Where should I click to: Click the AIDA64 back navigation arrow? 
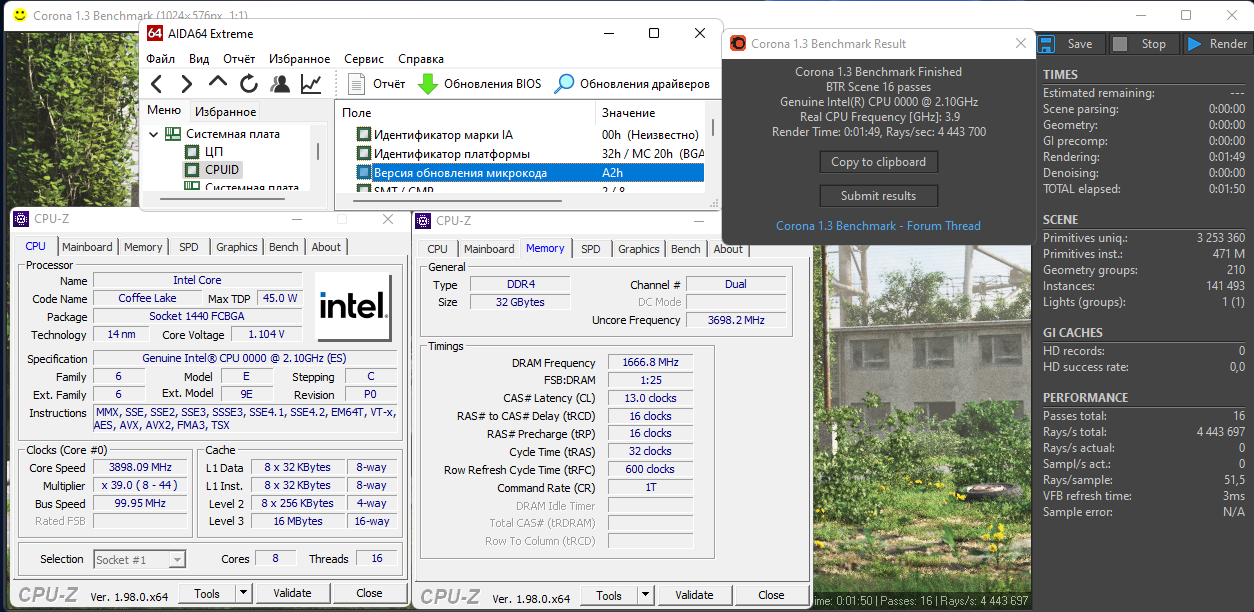(157, 84)
